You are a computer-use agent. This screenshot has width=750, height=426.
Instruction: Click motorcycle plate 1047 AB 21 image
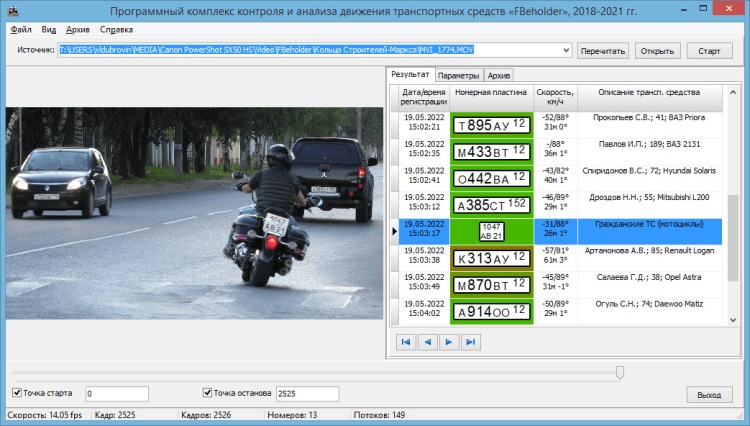491,231
